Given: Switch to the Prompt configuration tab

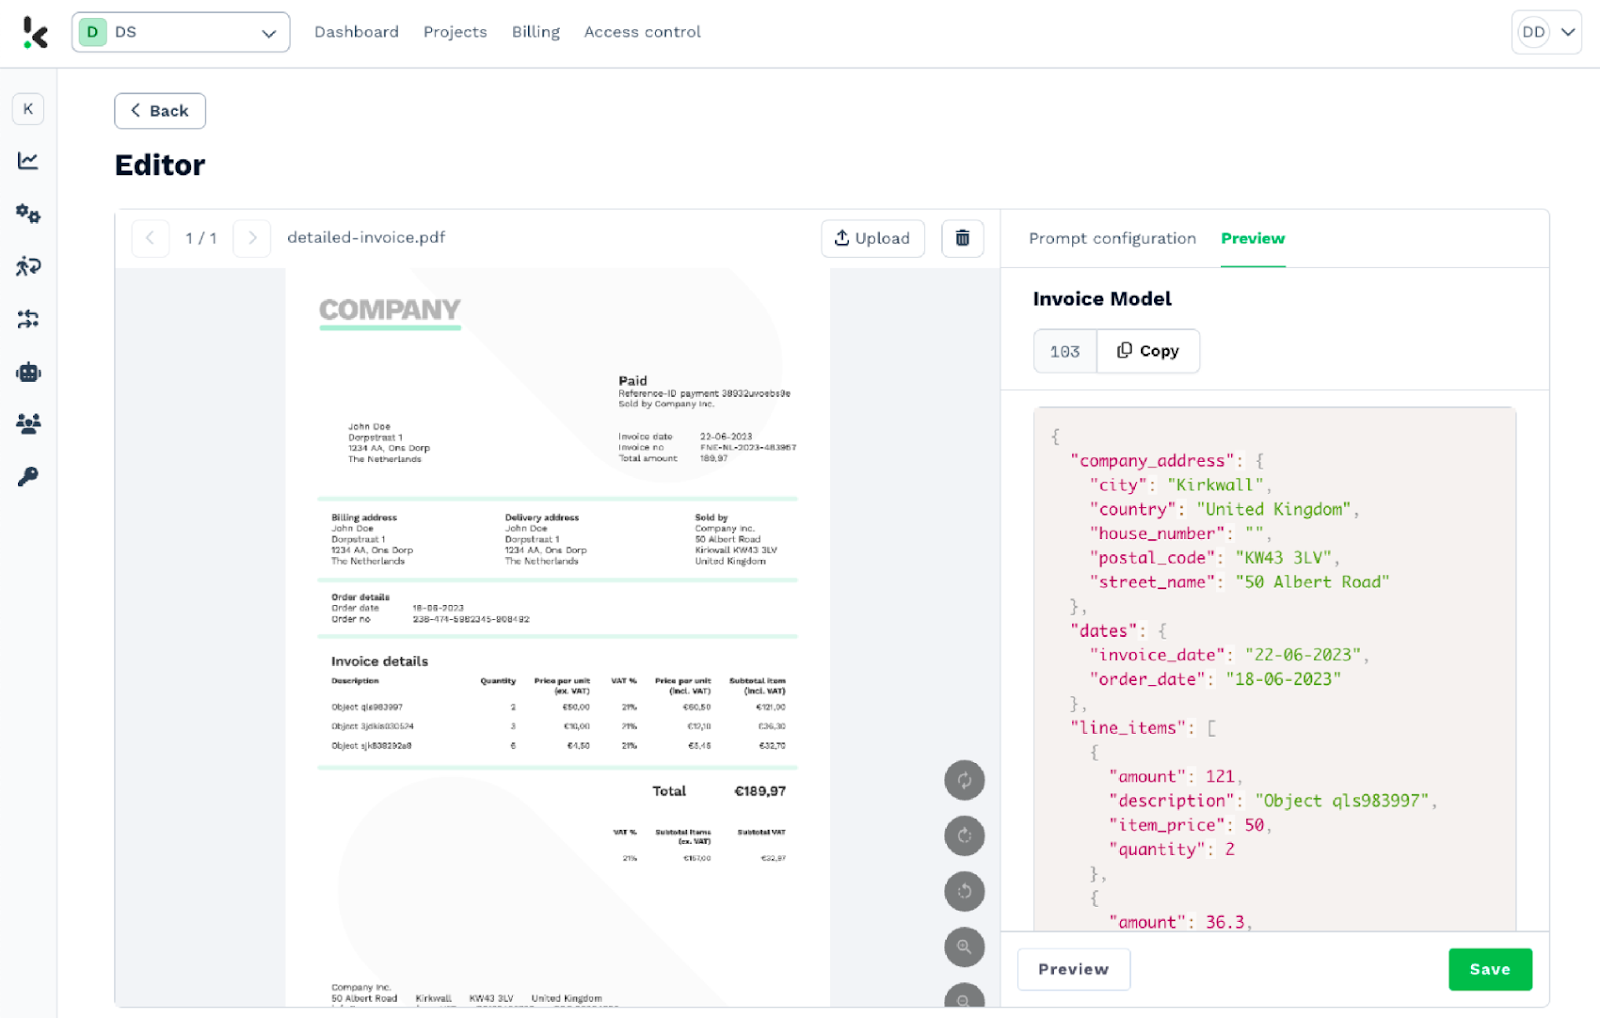Looking at the screenshot, I should coord(1112,238).
